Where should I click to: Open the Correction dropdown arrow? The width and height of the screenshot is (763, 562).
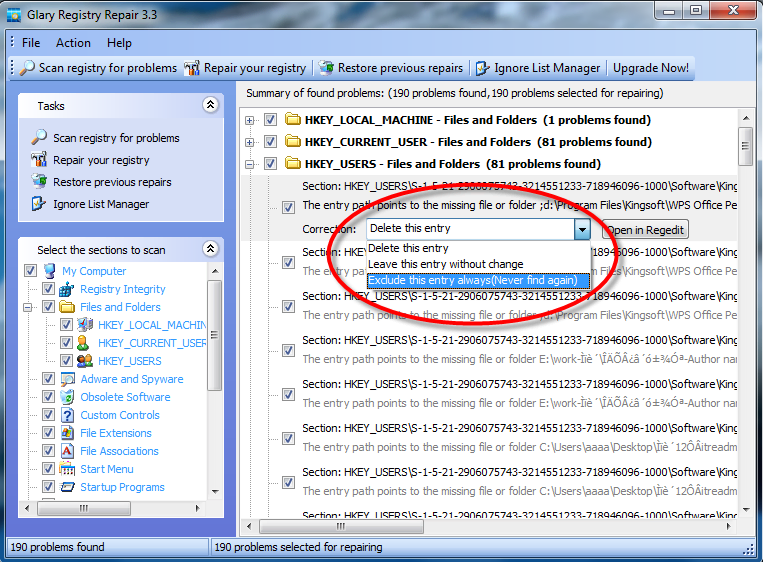(582, 229)
